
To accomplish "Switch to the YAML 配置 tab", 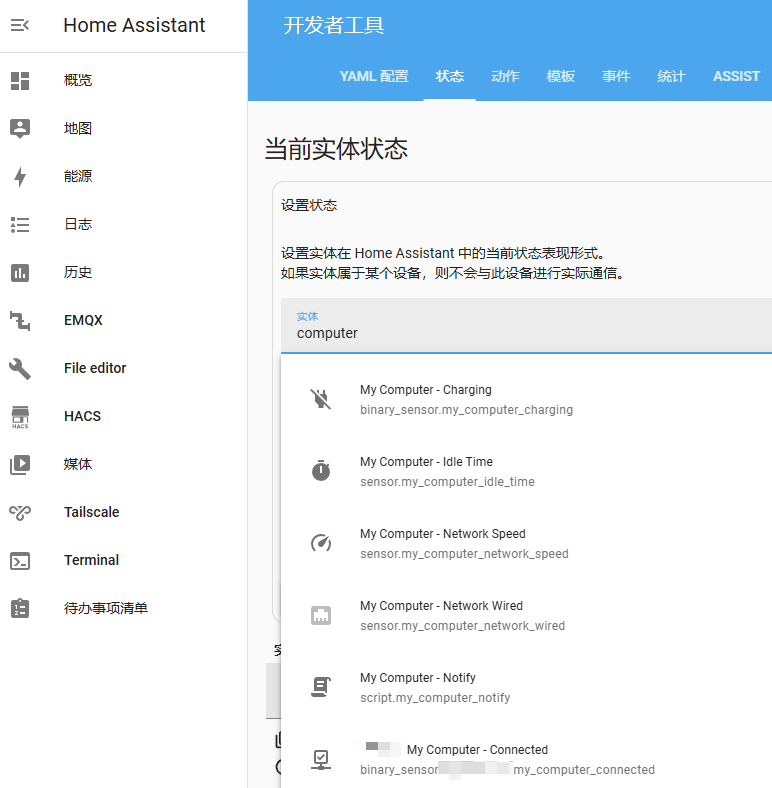I will [x=373, y=77].
